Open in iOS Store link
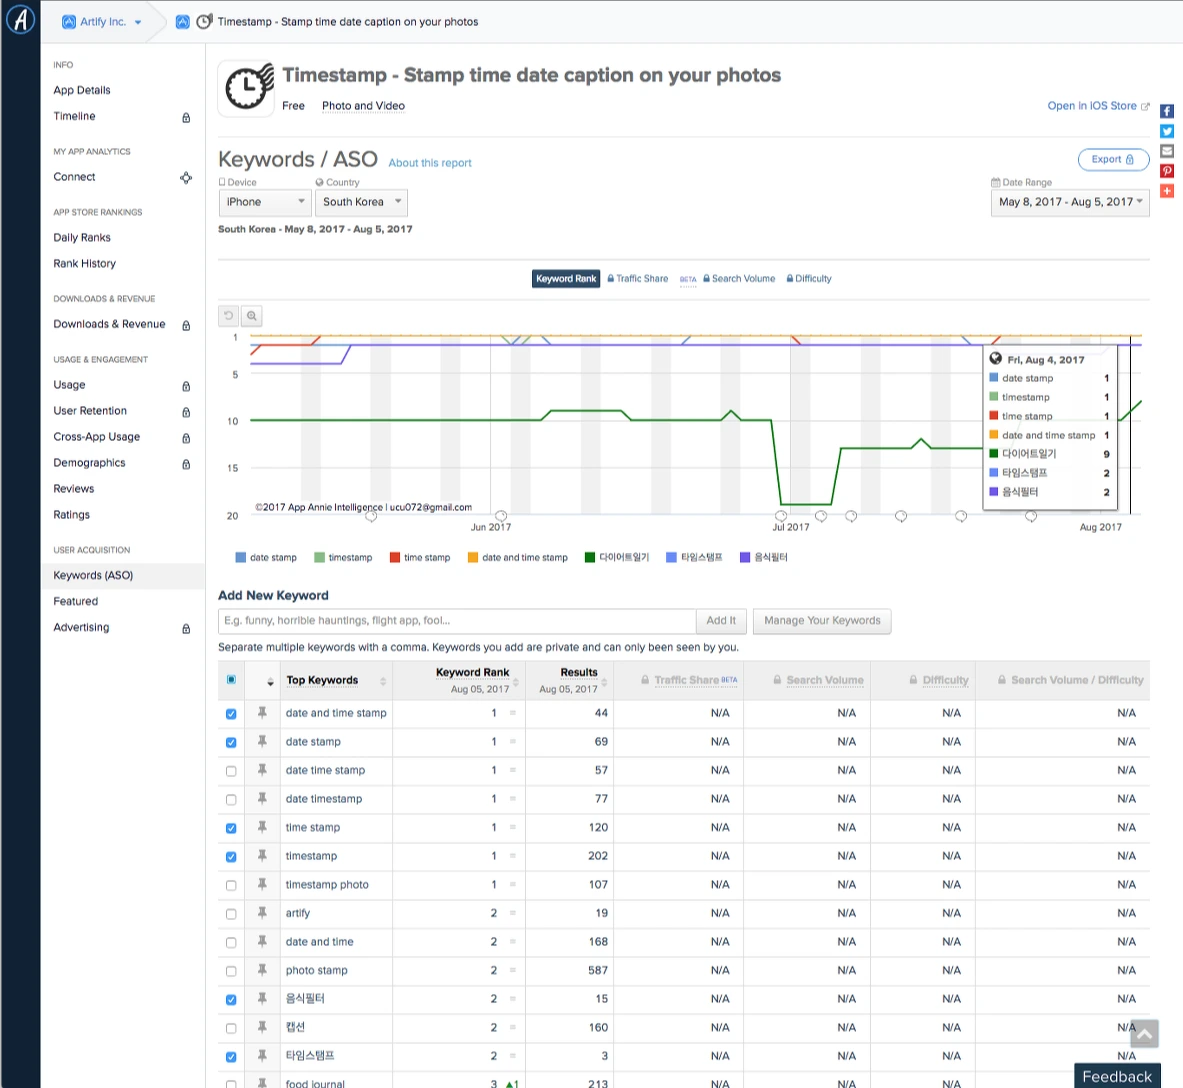The width and height of the screenshot is (1183, 1088). [x=1098, y=106]
